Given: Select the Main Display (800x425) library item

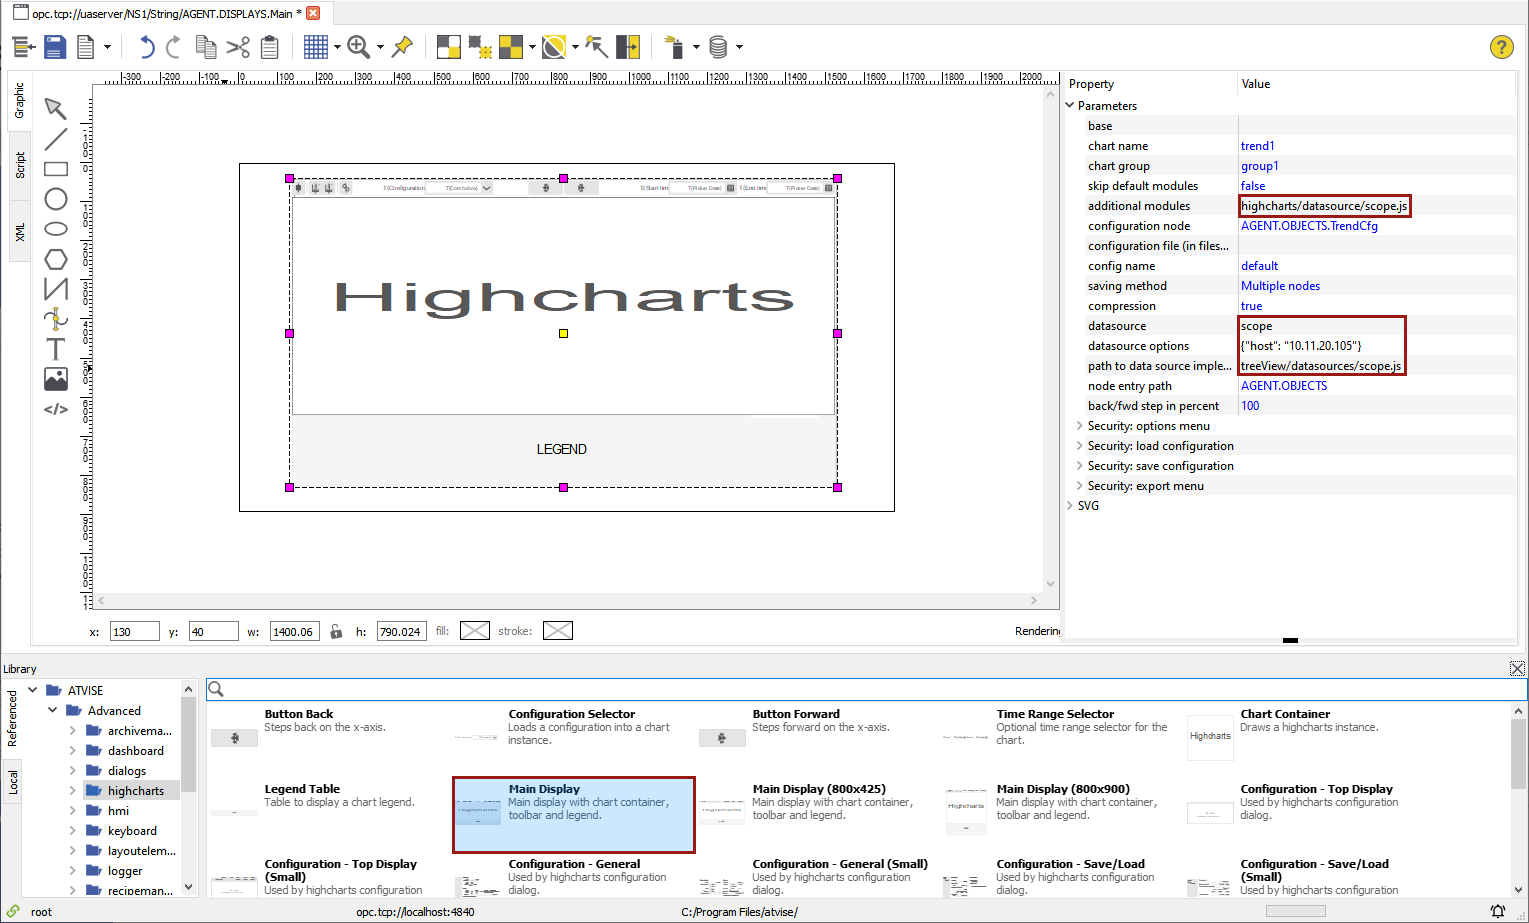Looking at the screenshot, I should [818, 802].
